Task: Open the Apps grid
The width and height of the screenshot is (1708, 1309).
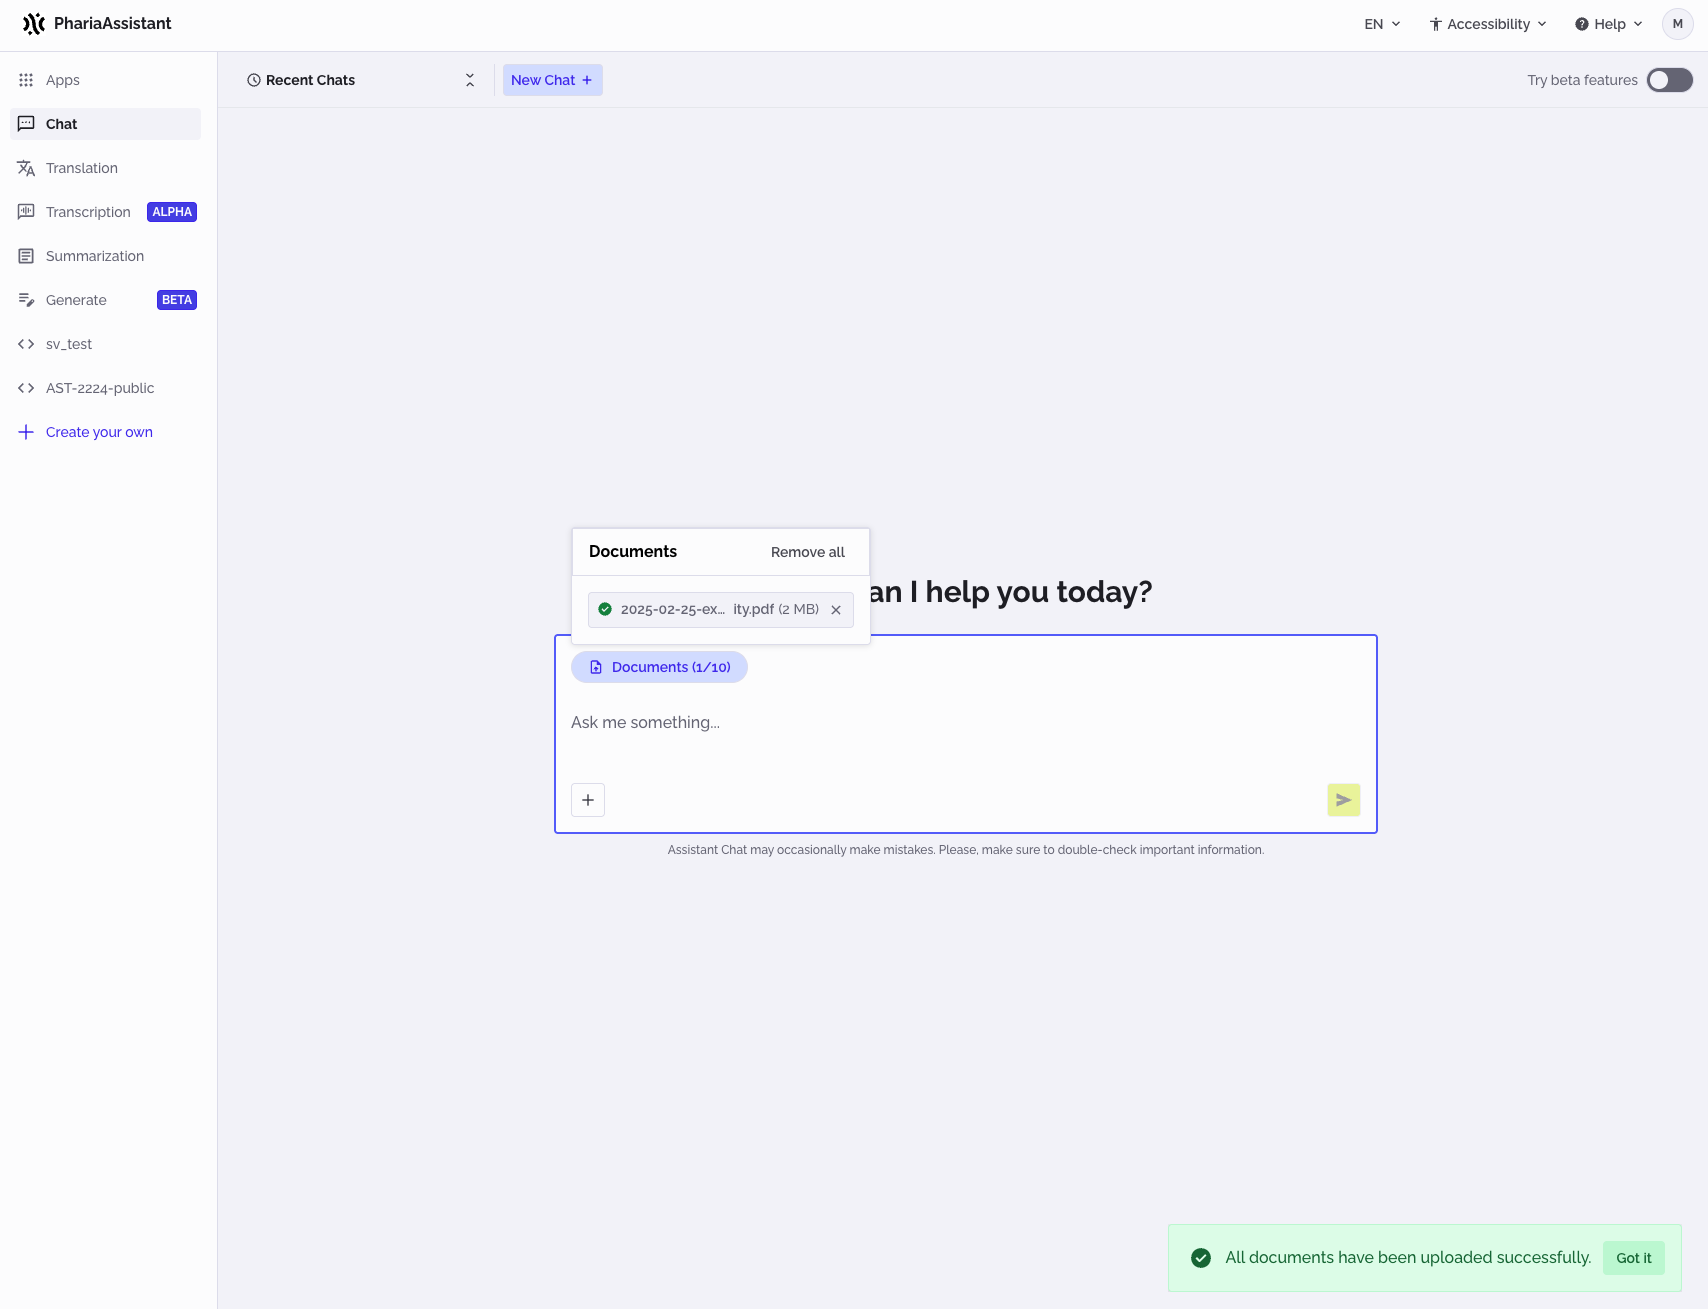Action: (60, 80)
